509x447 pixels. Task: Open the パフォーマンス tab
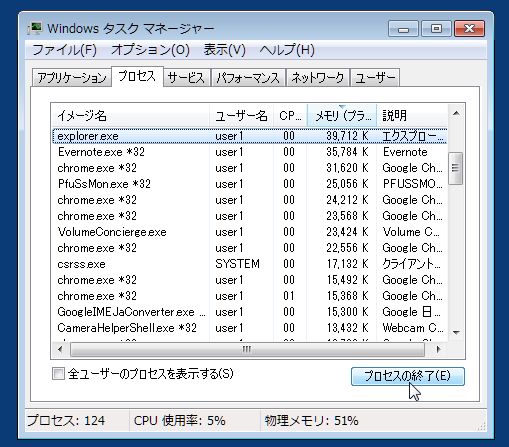pos(248,78)
